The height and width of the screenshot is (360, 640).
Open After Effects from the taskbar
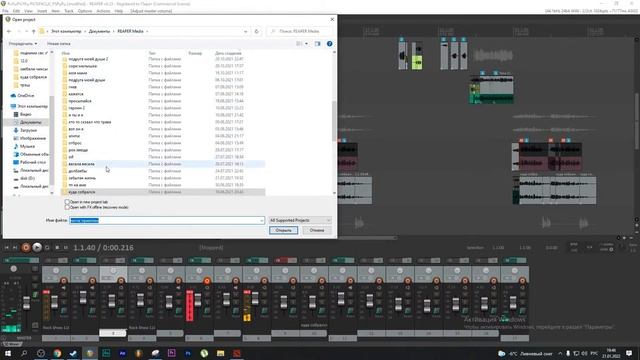[x=122, y=353]
